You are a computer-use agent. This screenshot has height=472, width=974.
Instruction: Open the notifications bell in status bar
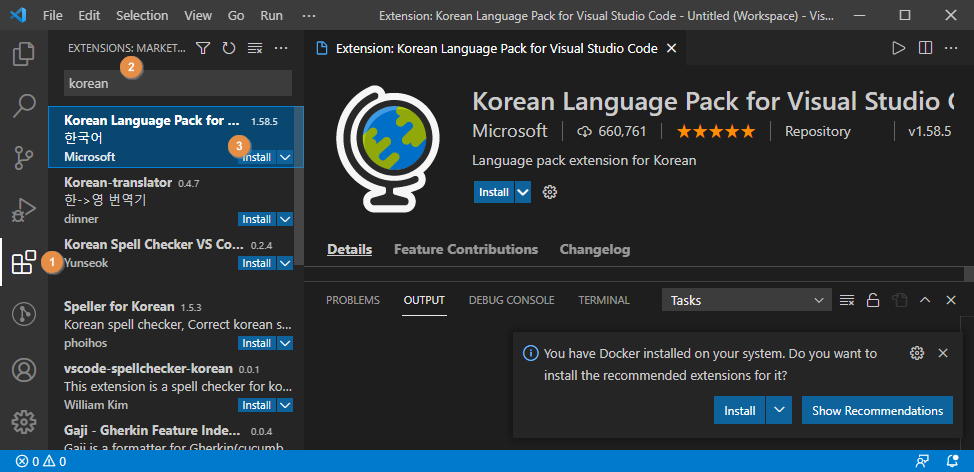(x=952, y=461)
